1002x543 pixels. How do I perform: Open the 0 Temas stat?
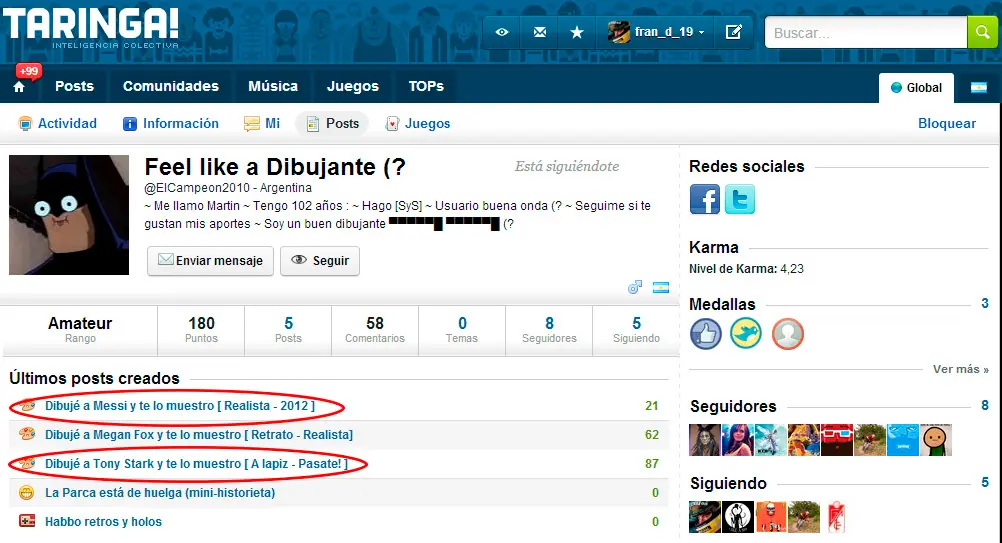pyautogui.click(x=462, y=330)
